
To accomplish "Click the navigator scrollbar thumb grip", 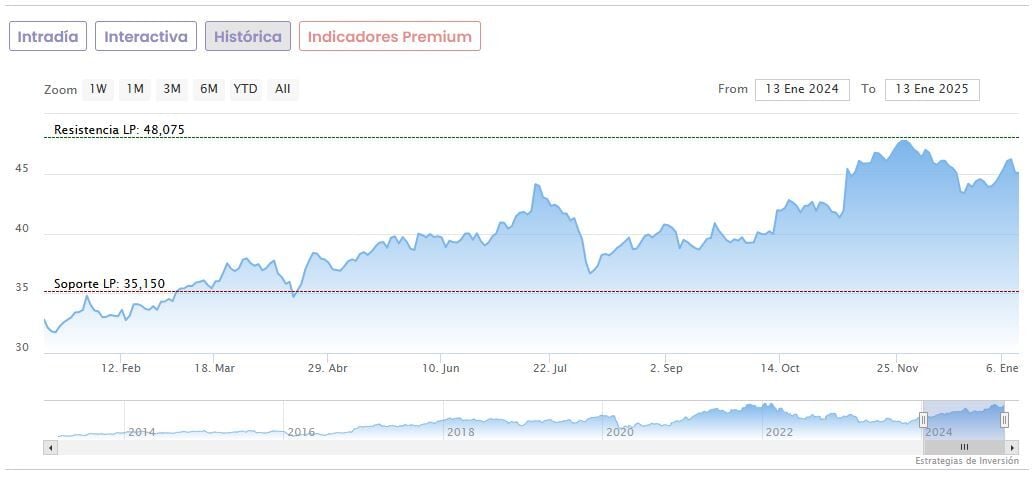I will pos(964,447).
